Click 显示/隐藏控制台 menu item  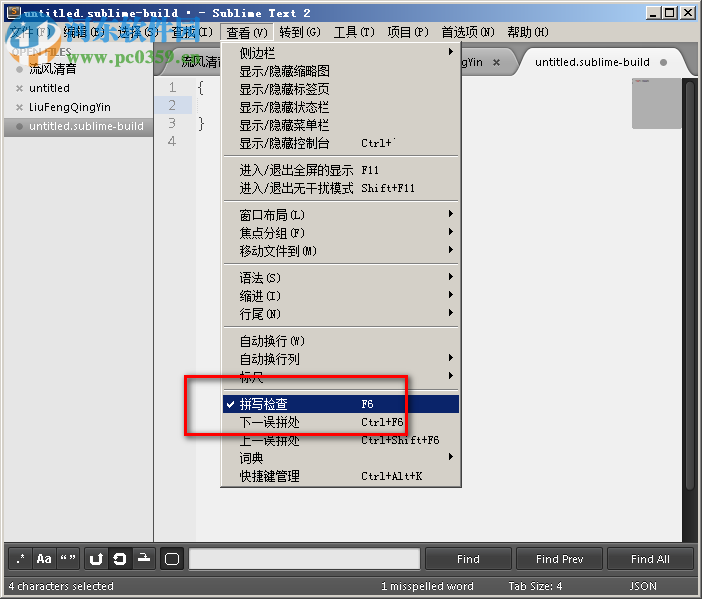point(341,143)
